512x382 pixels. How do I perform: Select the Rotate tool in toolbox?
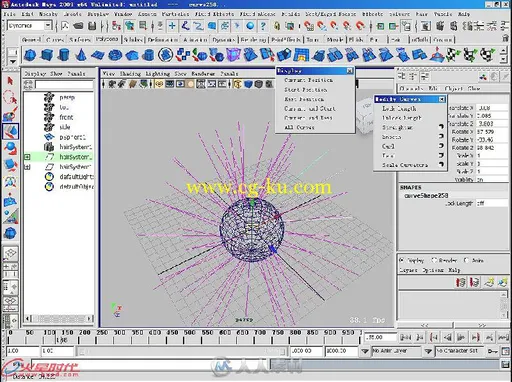pyautogui.click(x=10, y=148)
